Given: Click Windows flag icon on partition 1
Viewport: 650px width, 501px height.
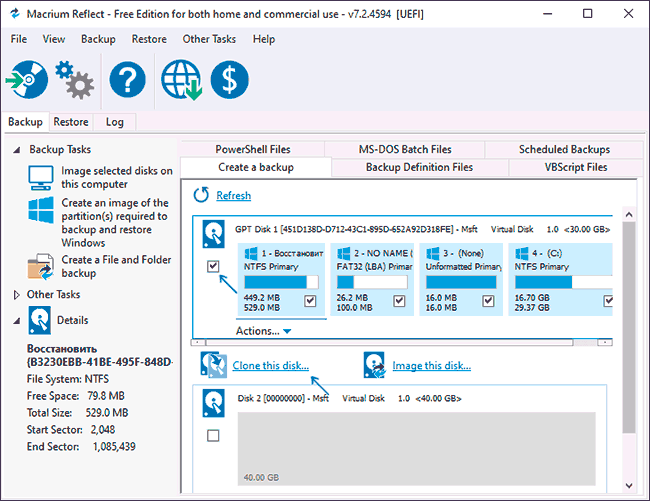Looking at the screenshot, I should (251, 254).
